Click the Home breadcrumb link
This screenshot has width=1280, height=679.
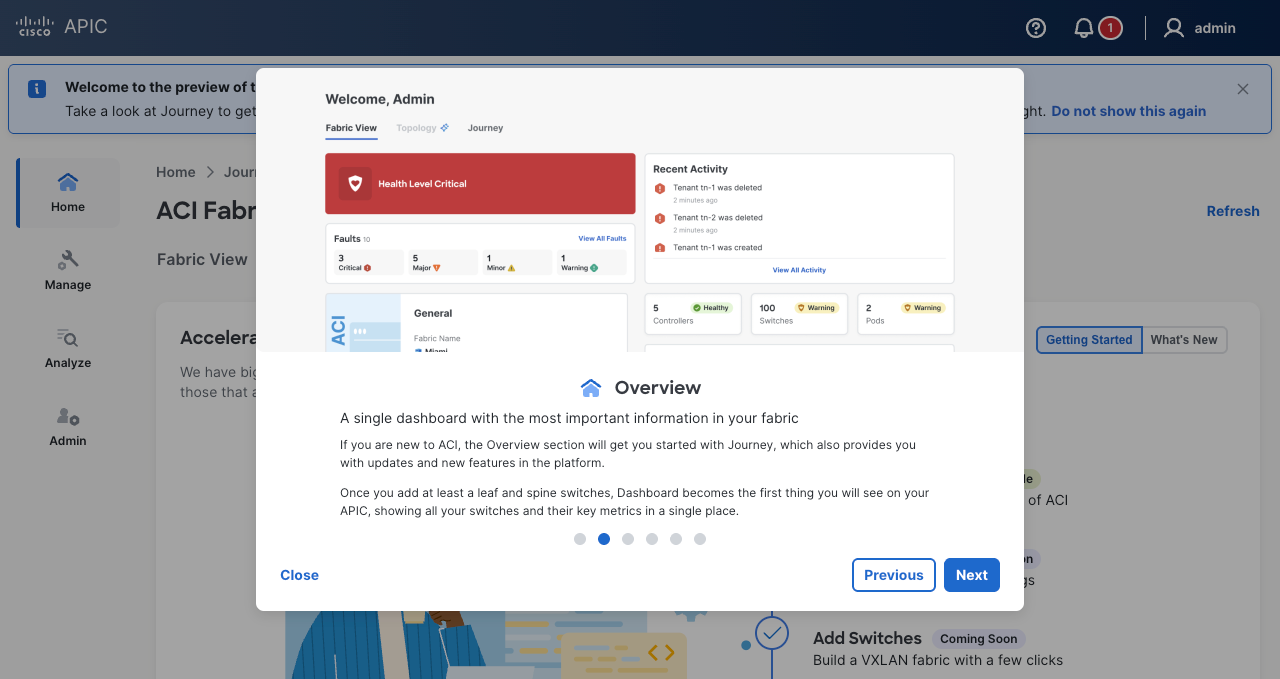pyautogui.click(x=176, y=172)
